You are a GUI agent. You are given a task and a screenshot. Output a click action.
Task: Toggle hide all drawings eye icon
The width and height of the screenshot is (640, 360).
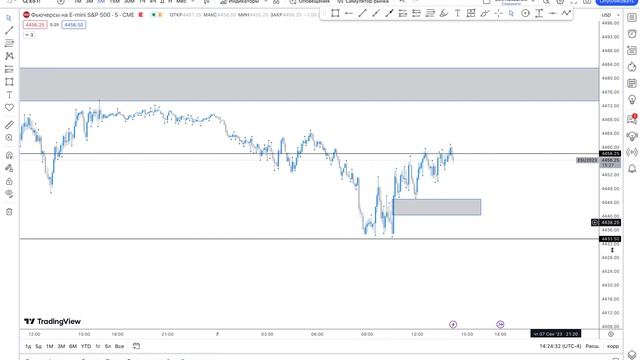click(9, 194)
